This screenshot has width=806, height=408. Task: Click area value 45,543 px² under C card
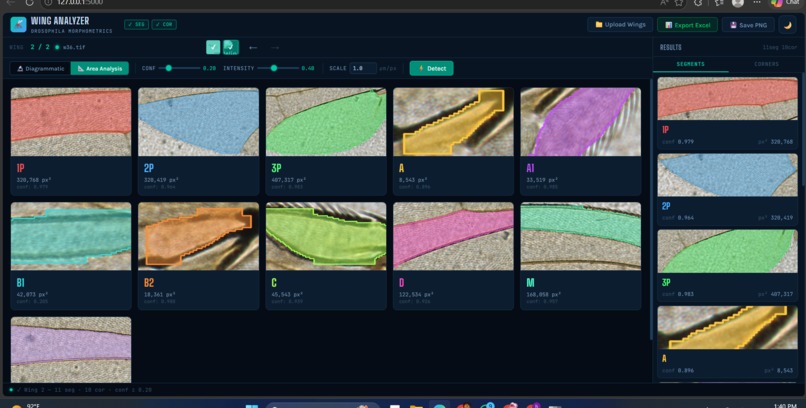(x=287, y=295)
